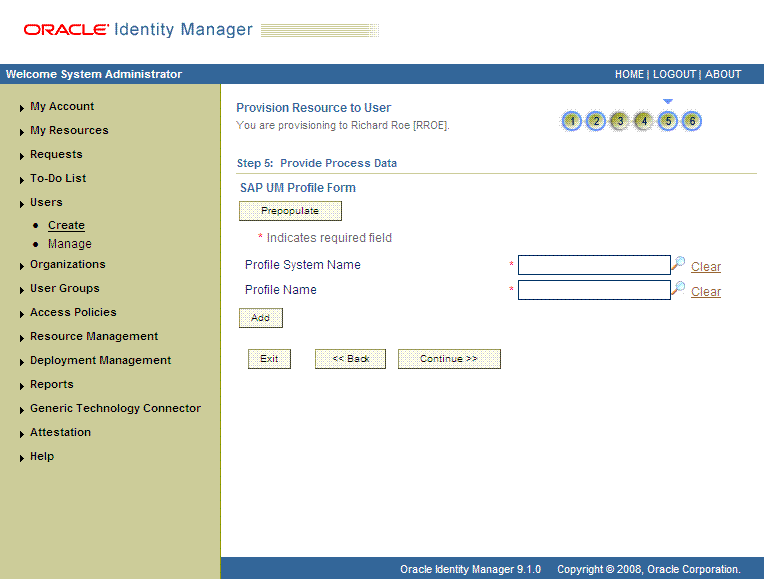Click the Exit button
Screen dimensions: 764x579
(269, 359)
